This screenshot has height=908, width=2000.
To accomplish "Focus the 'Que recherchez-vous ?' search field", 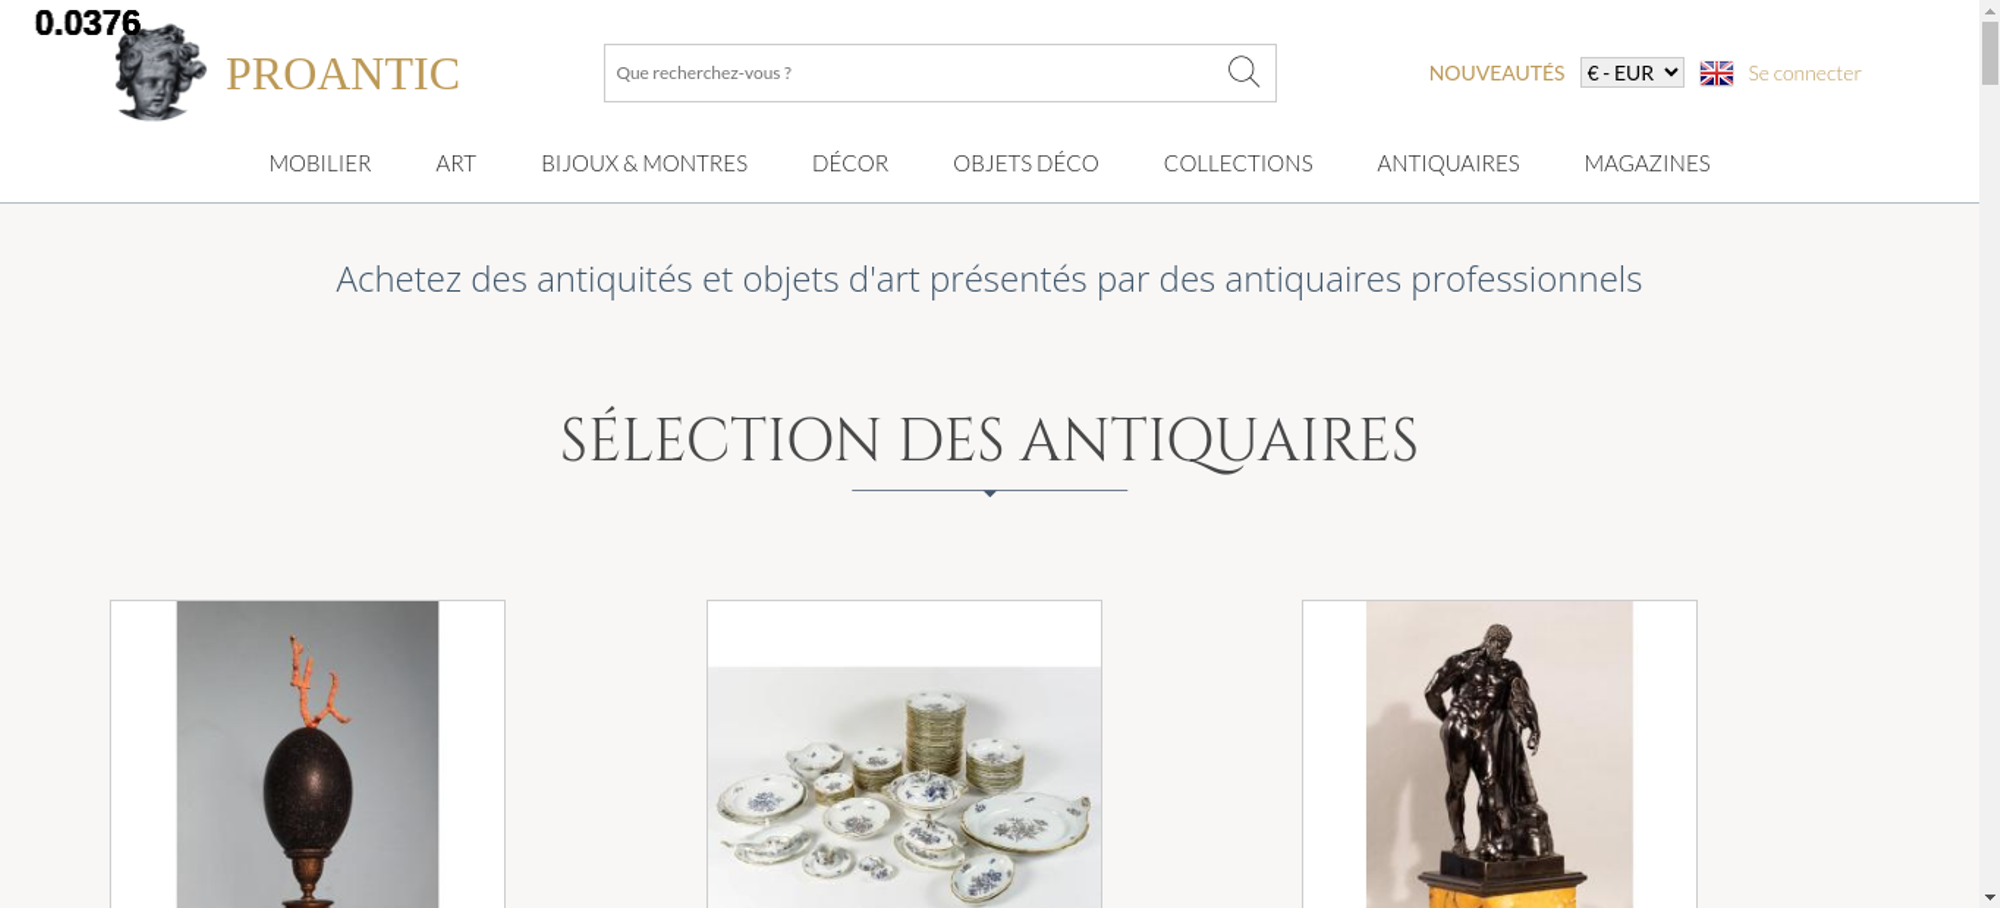I will (915, 73).
